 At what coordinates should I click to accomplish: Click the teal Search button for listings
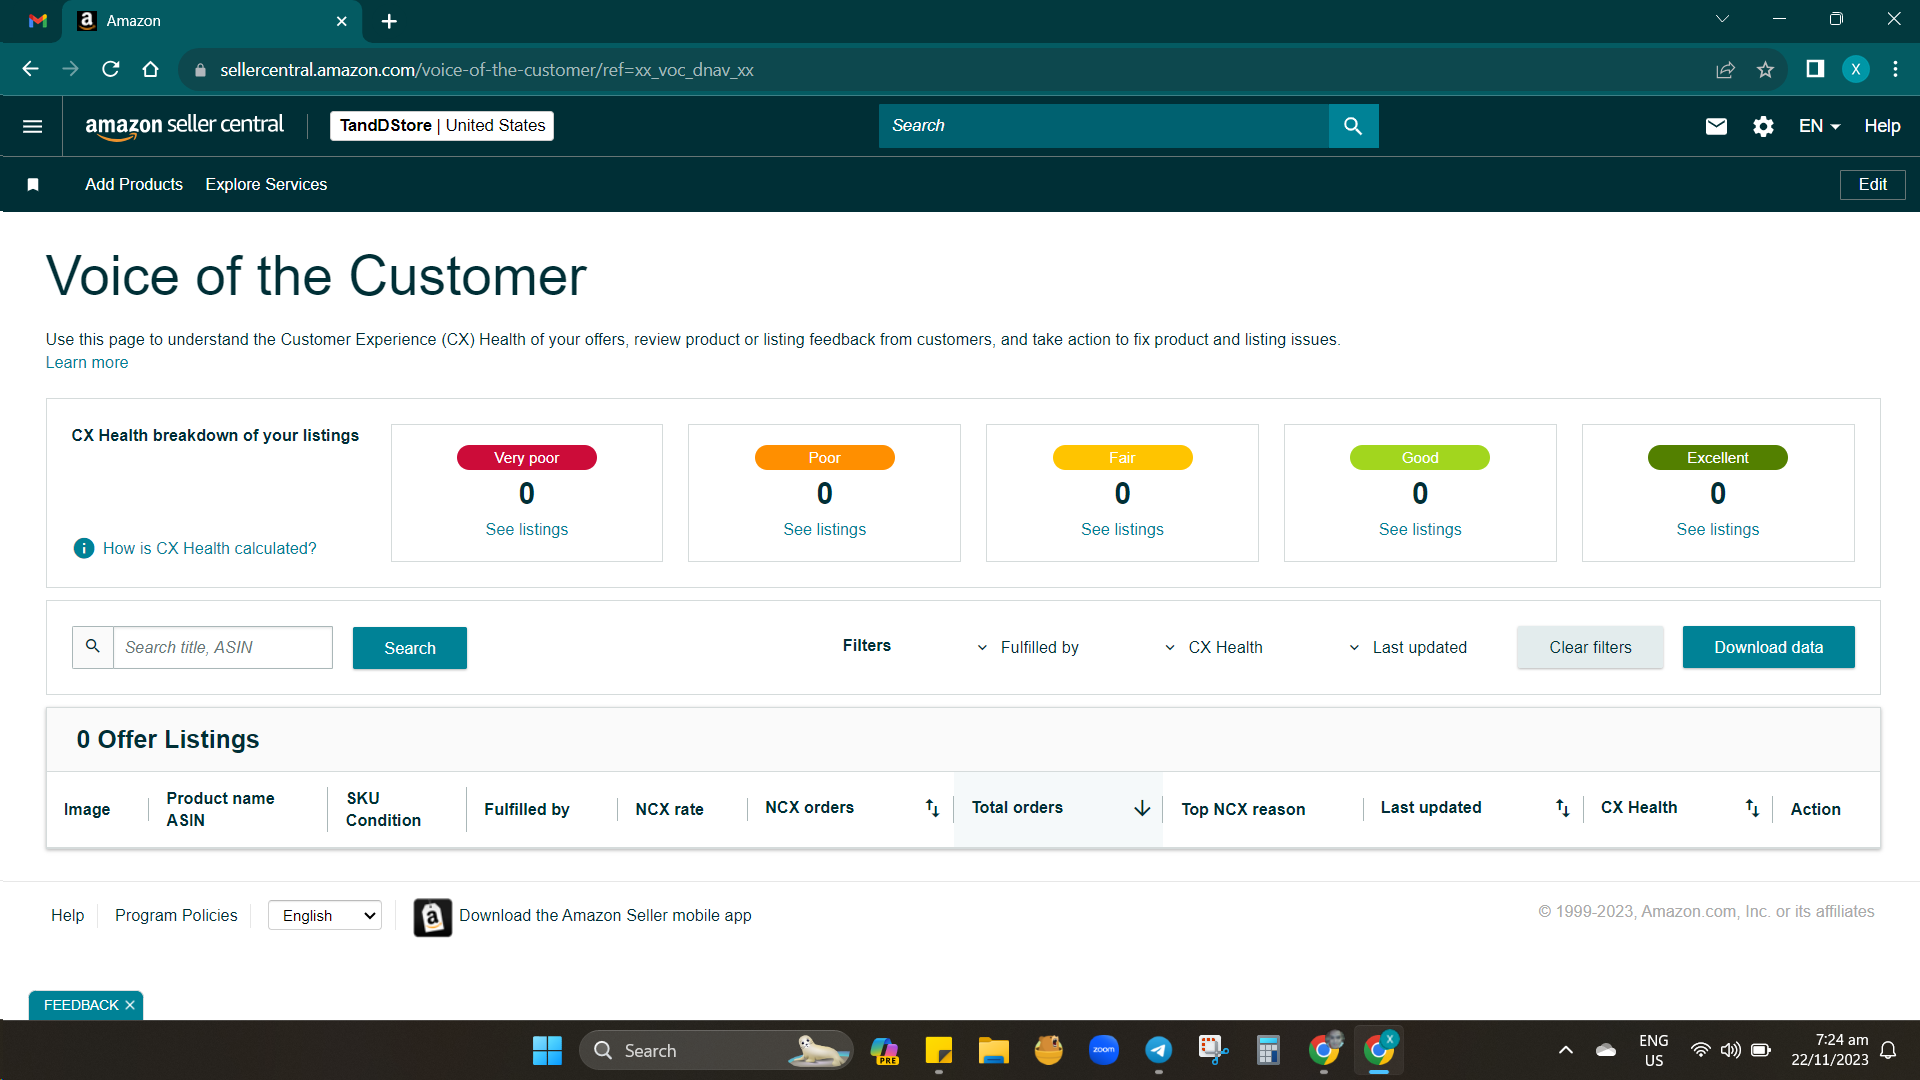click(409, 648)
